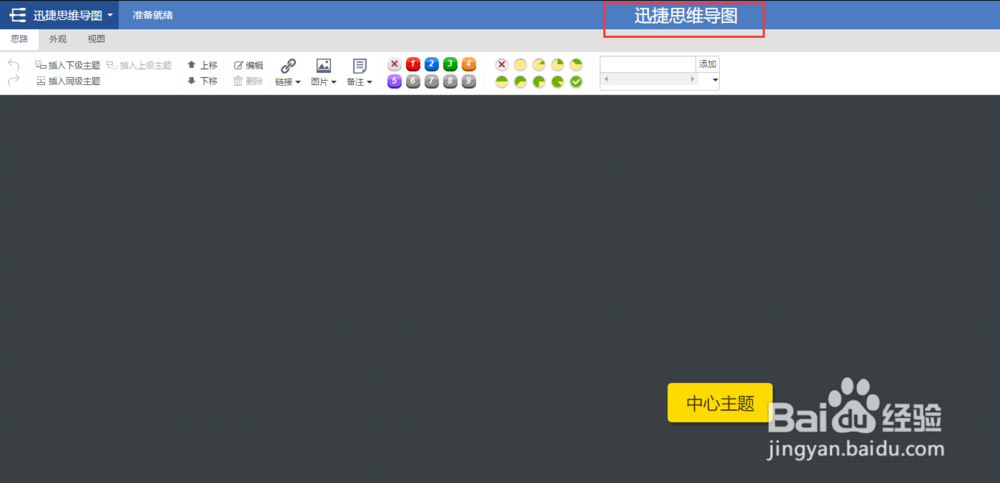Set progress to half-filled pie icon

tap(502, 82)
